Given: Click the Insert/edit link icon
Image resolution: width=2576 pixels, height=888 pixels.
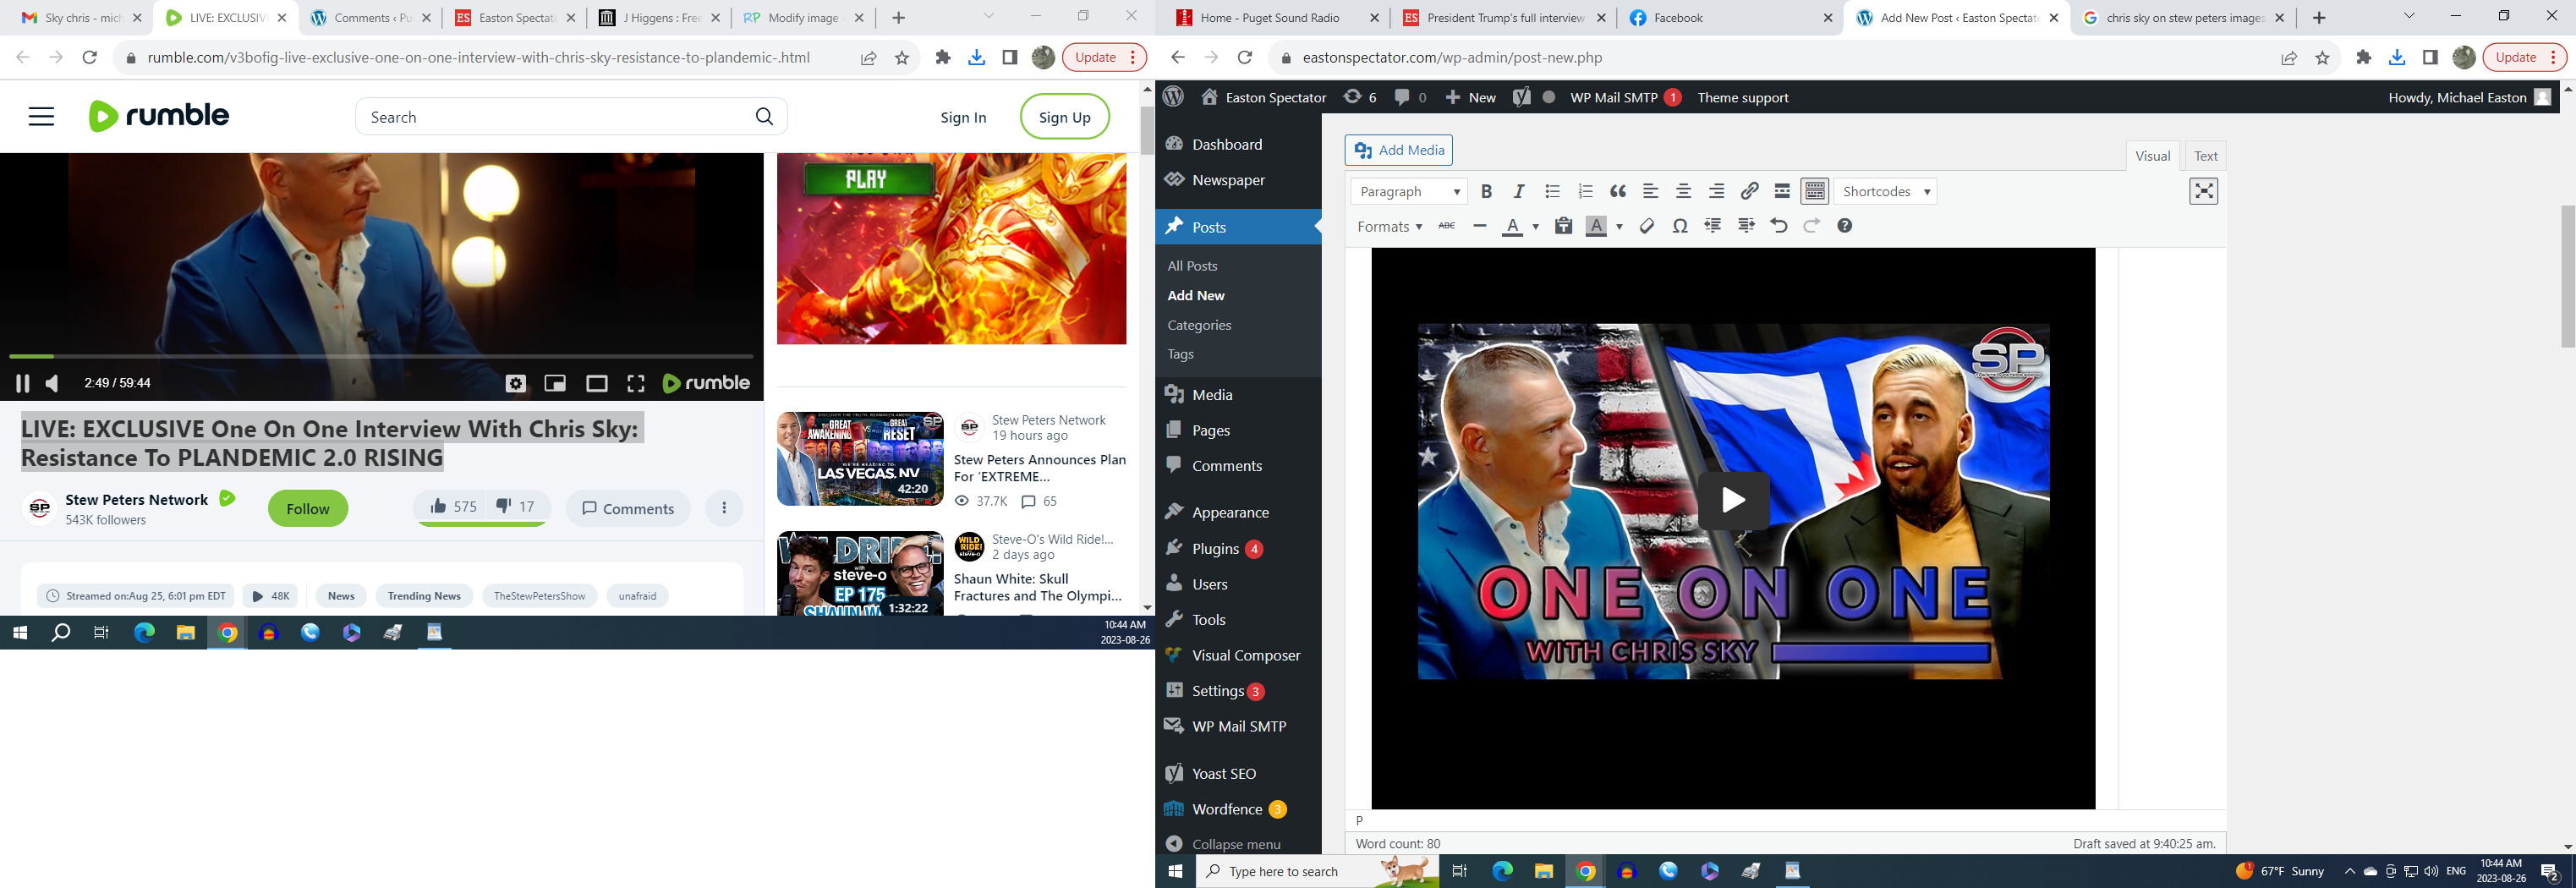Looking at the screenshot, I should click(1749, 192).
